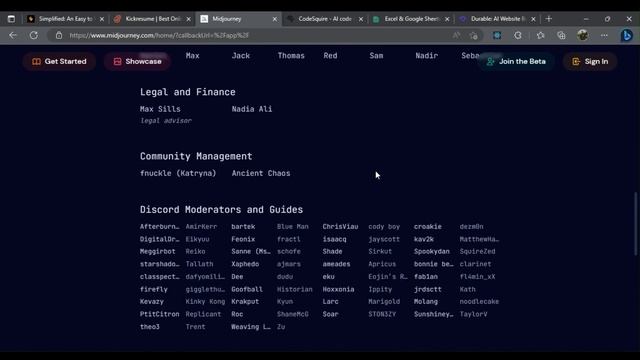Click fnuckle (Katryna) entry
This screenshot has height=360, width=640.
coord(178,173)
